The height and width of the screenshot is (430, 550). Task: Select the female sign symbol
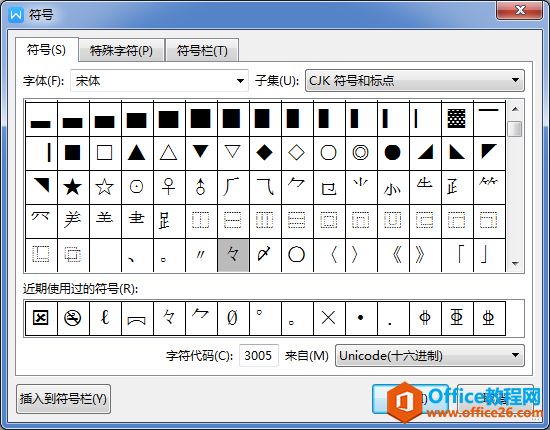click(x=168, y=187)
